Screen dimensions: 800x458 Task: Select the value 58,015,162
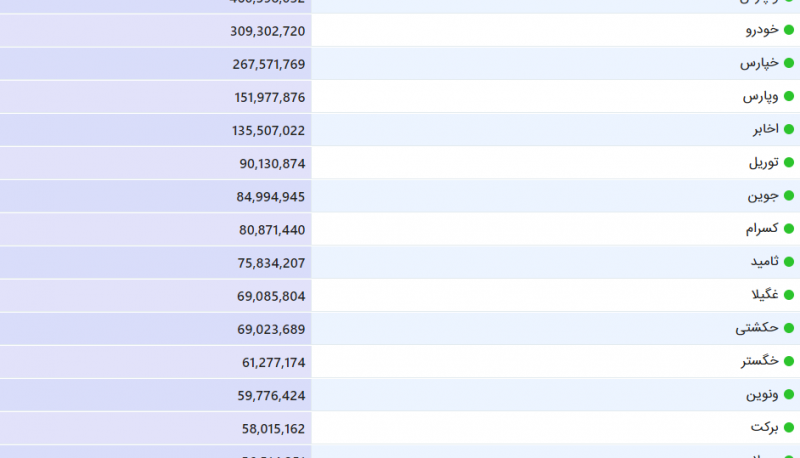click(273, 429)
